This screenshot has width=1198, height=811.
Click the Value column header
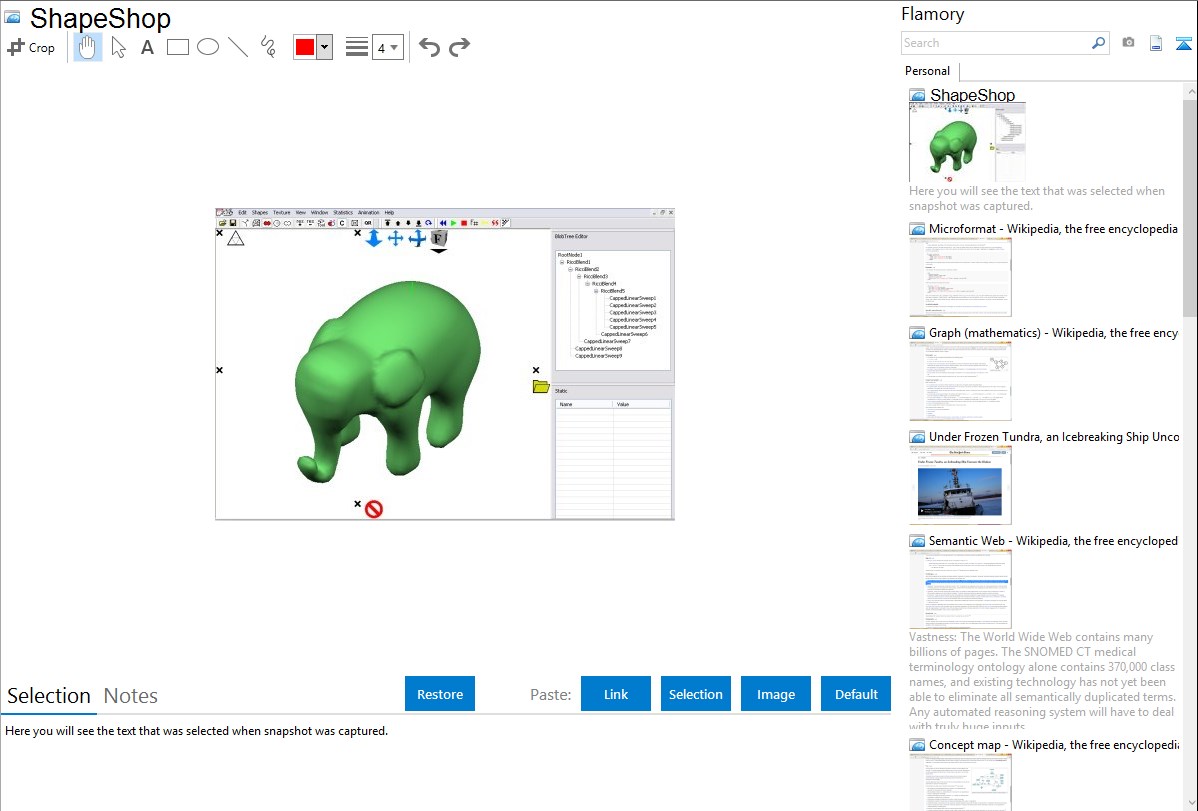tap(641, 404)
